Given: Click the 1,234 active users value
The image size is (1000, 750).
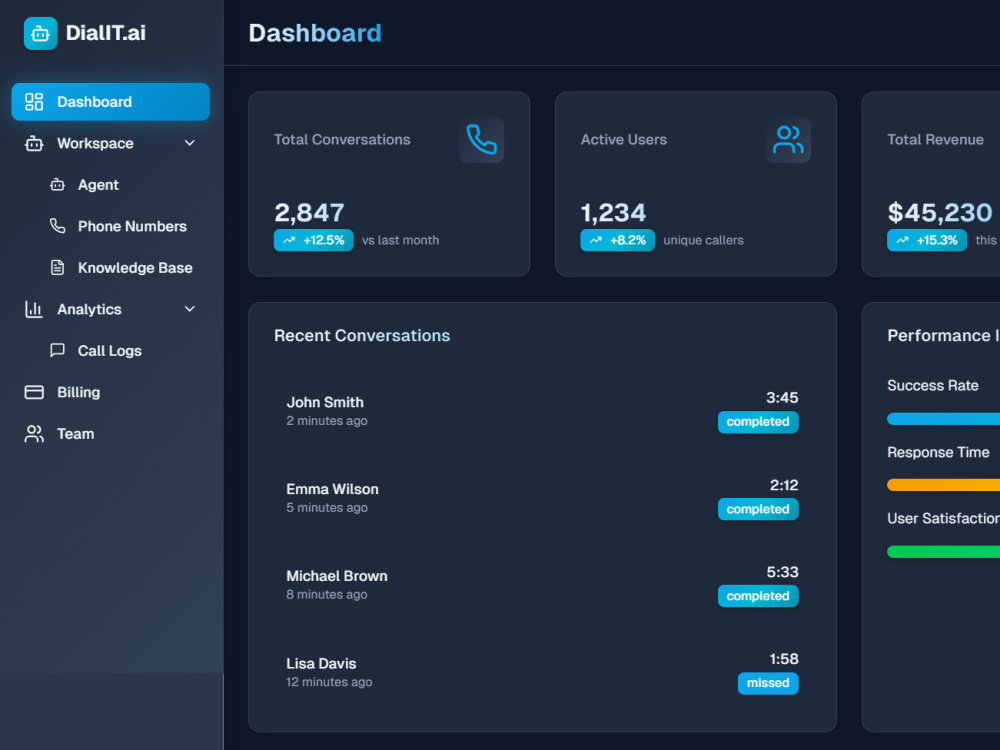Looking at the screenshot, I should coord(614,212).
